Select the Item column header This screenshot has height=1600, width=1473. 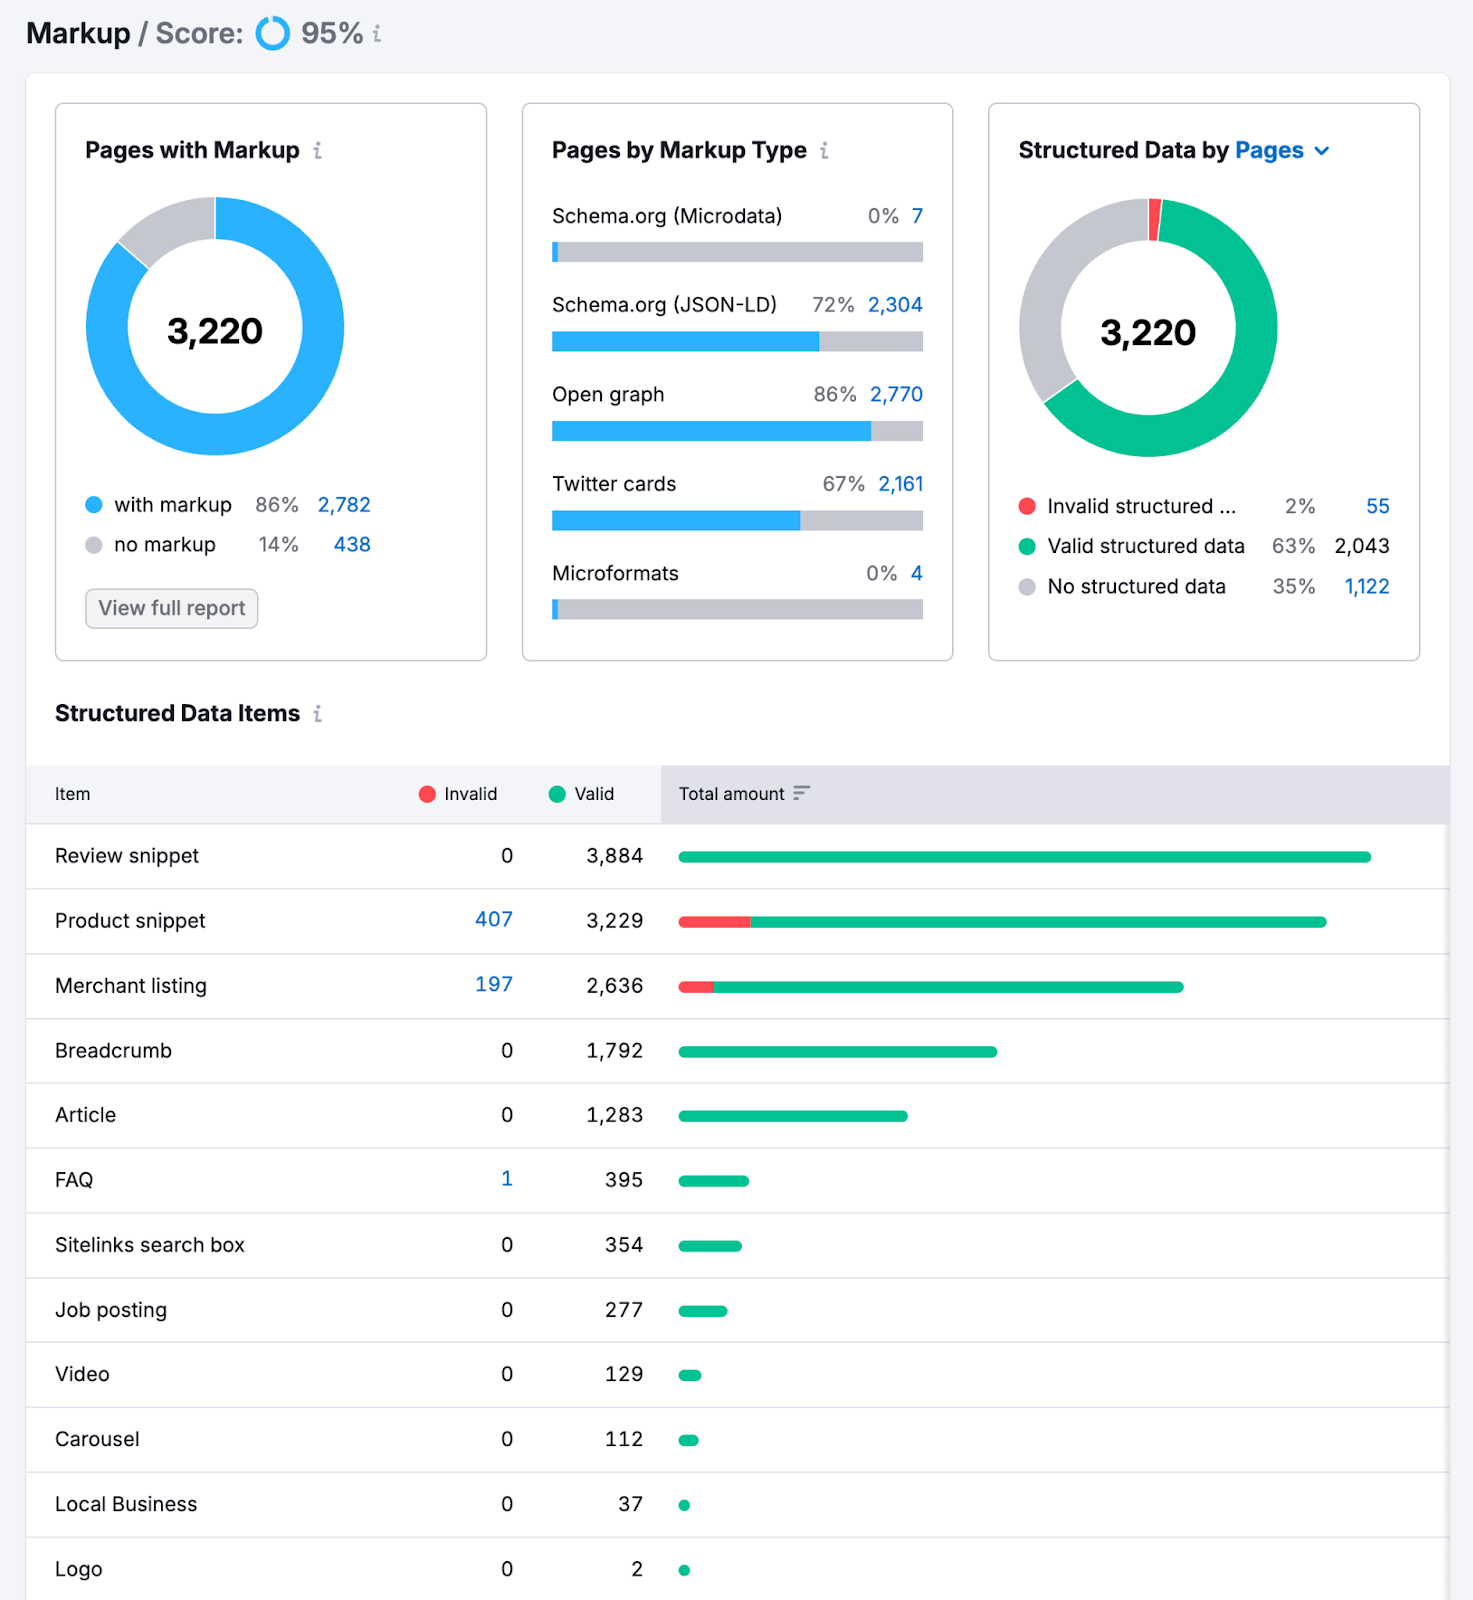[x=73, y=794]
